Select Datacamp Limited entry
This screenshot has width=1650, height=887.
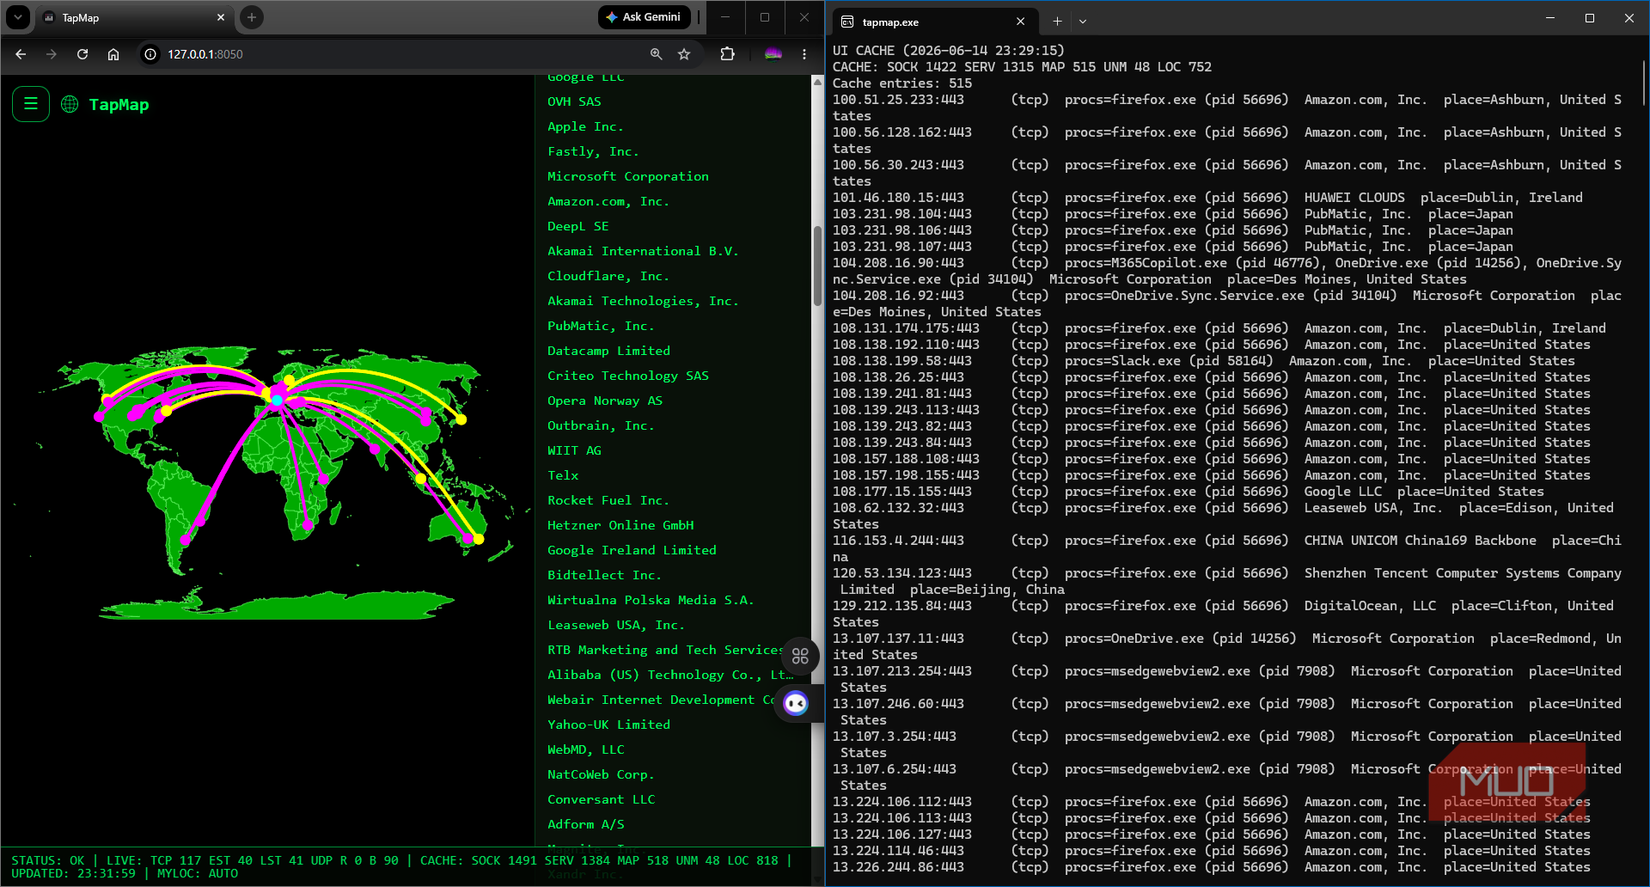pyautogui.click(x=609, y=352)
